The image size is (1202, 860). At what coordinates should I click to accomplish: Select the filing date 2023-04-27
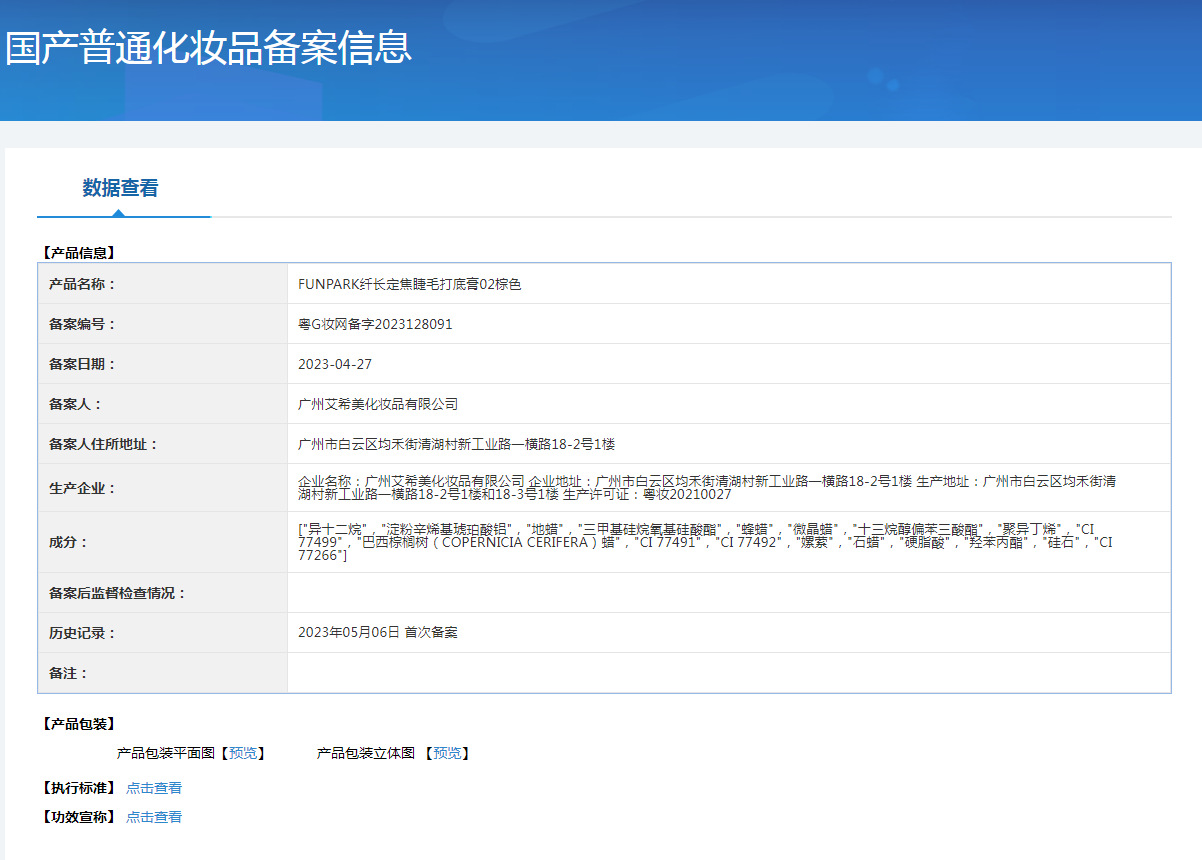(335, 364)
